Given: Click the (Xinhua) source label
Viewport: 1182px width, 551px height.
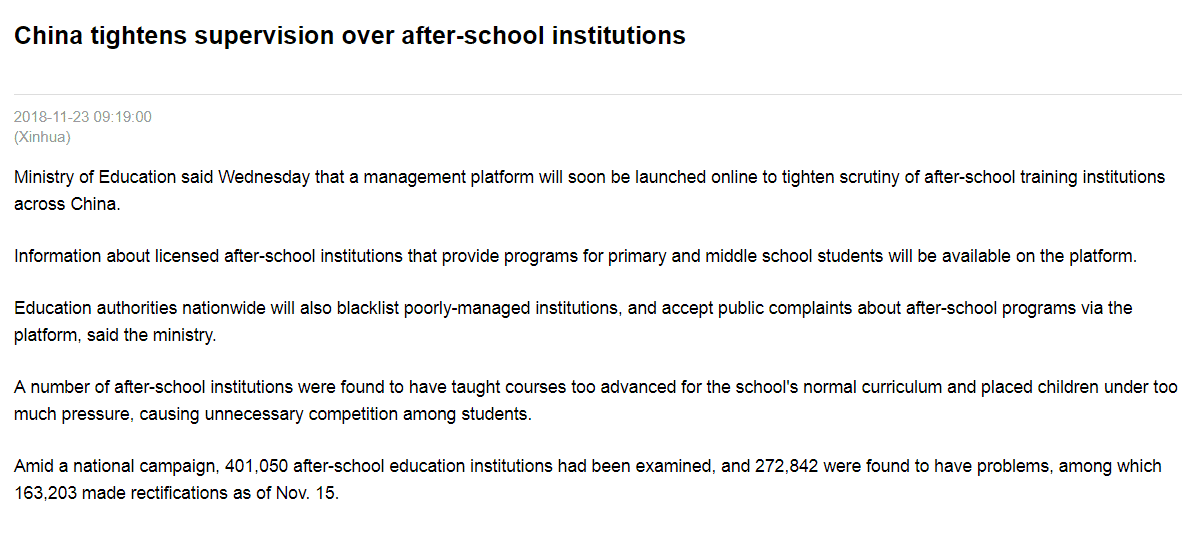Looking at the screenshot, I should [x=42, y=137].
